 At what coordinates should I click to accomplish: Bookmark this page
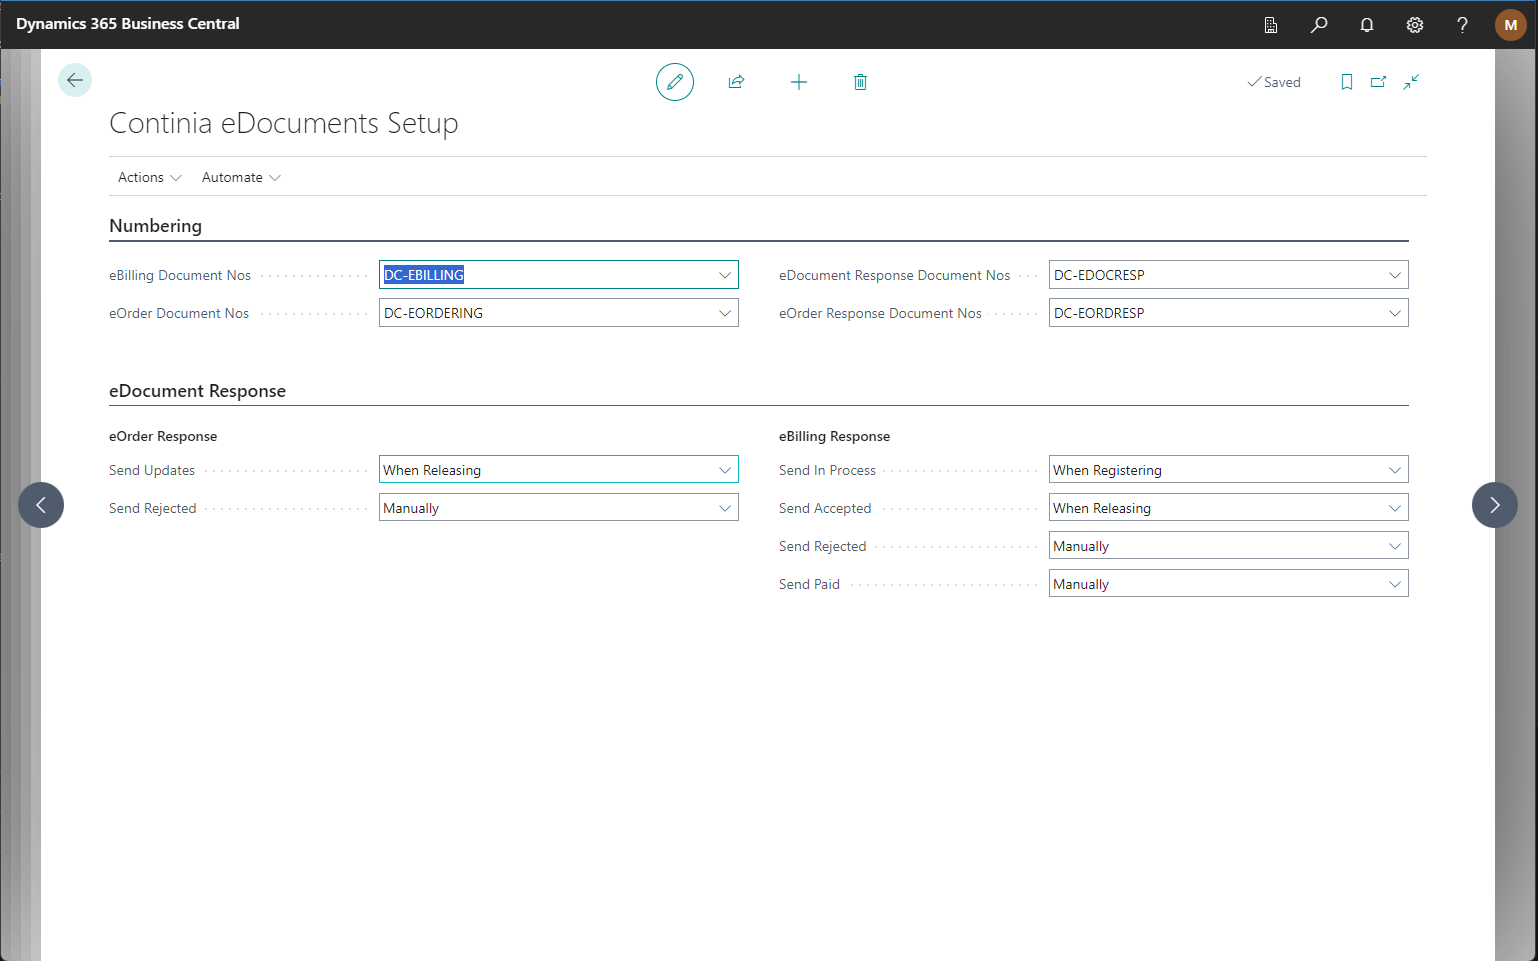tap(1347, 82)
